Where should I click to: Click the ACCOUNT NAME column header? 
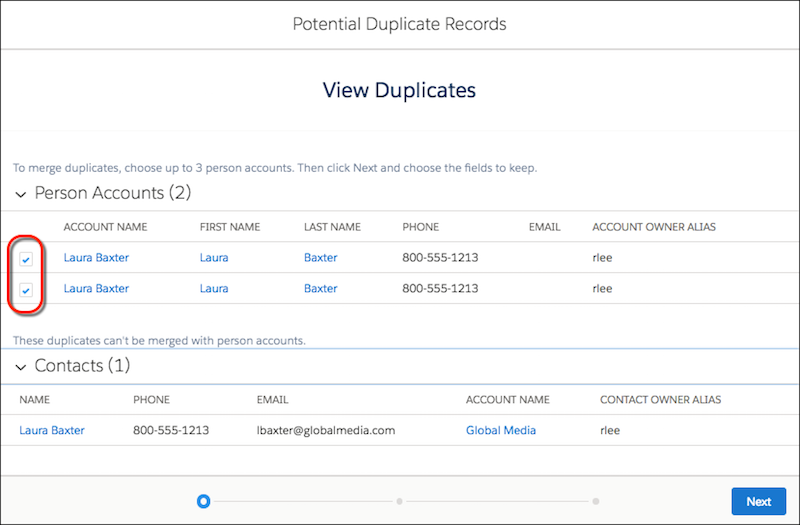pos(105,227)
